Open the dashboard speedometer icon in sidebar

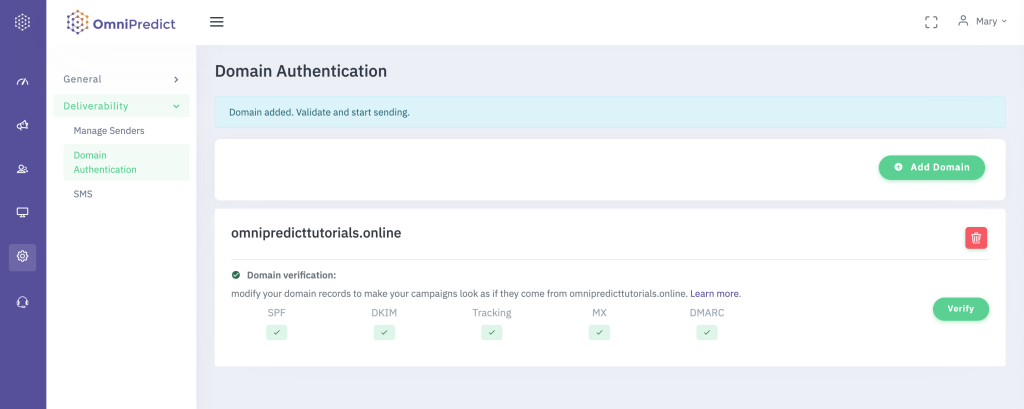[x=22, y=82]
